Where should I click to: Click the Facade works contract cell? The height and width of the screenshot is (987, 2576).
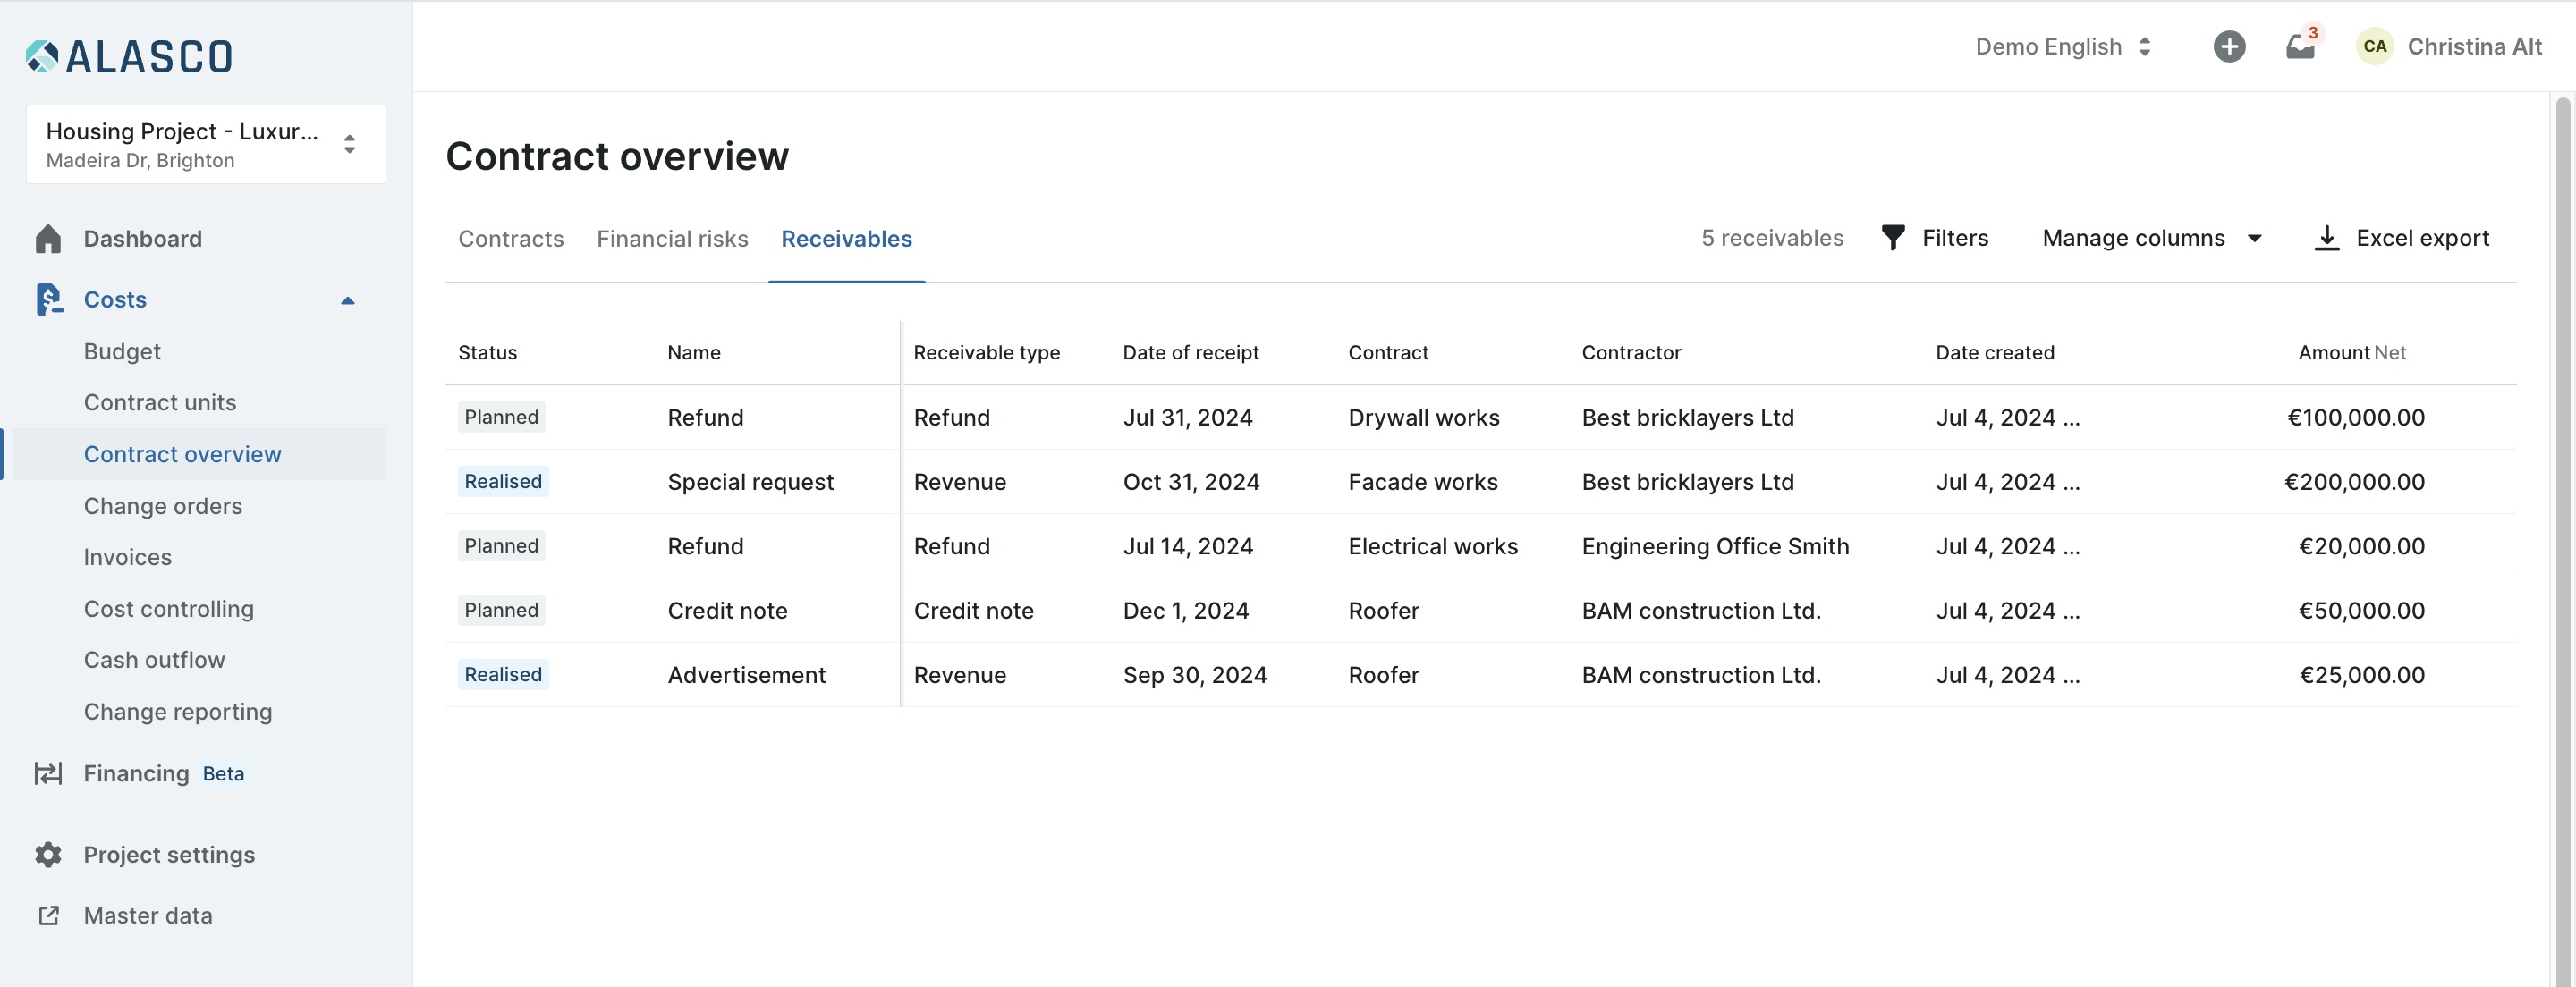tap(1423, 482)
